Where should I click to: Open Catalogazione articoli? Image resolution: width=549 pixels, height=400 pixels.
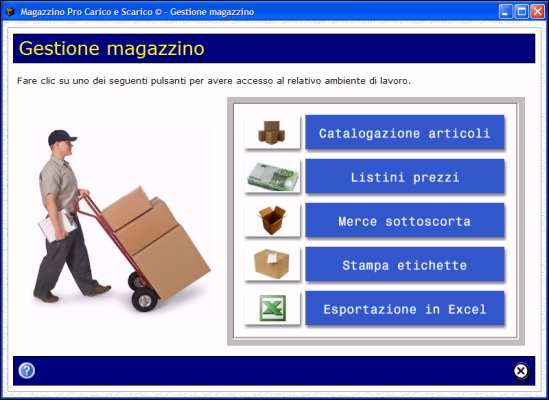click(x=405, y=132)
